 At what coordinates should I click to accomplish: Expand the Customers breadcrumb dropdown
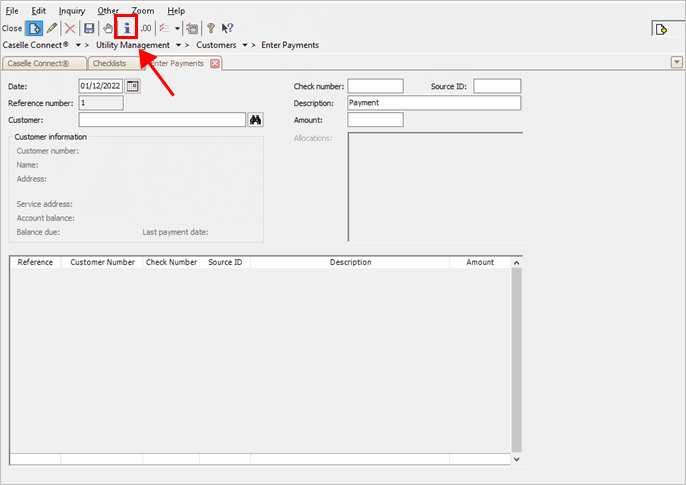[x=245, y=45]
